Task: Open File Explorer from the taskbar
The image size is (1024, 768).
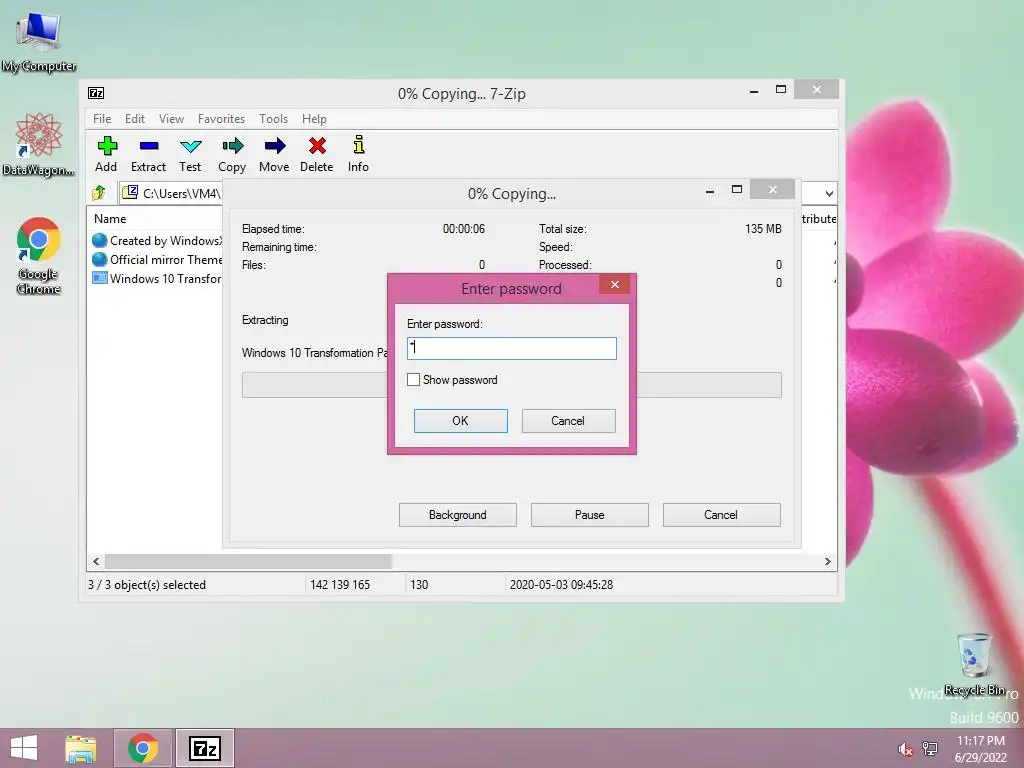Action: click(x=81, y=748)
